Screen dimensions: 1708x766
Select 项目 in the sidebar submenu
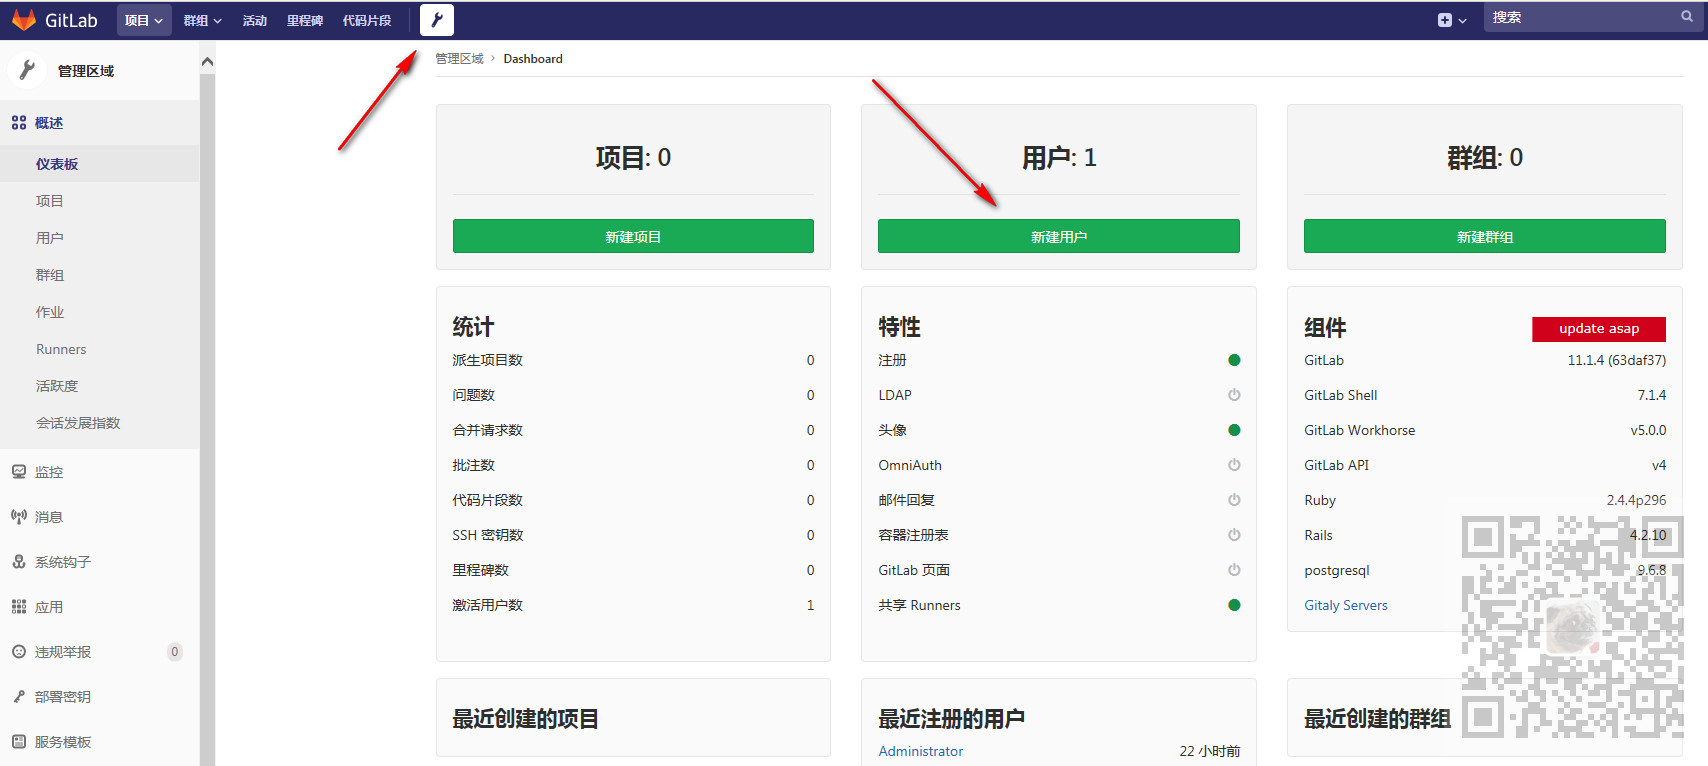(50, 201)
